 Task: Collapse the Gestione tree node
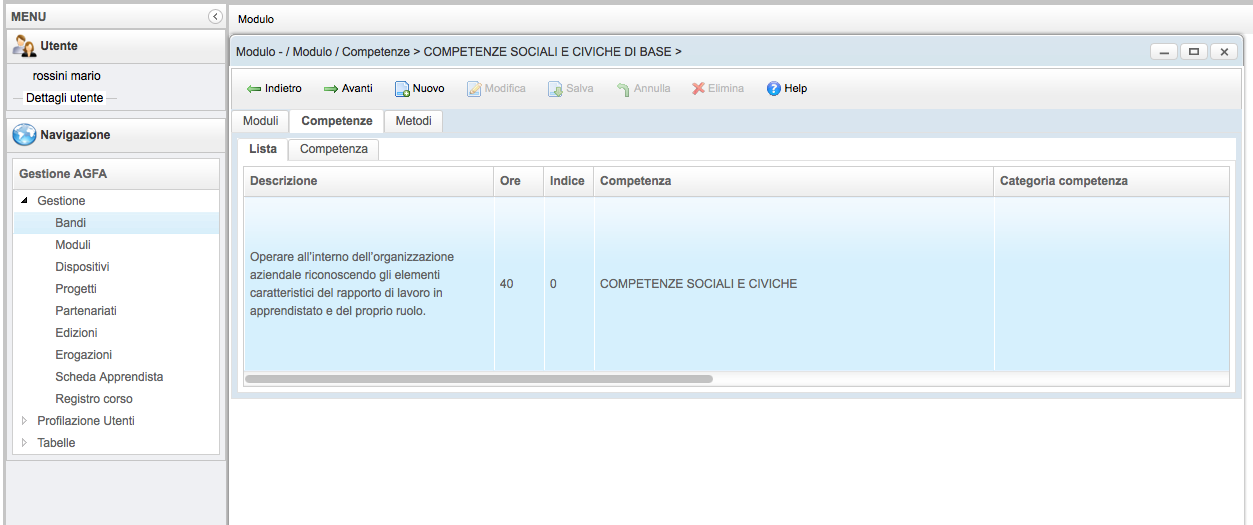pos(25,201)
